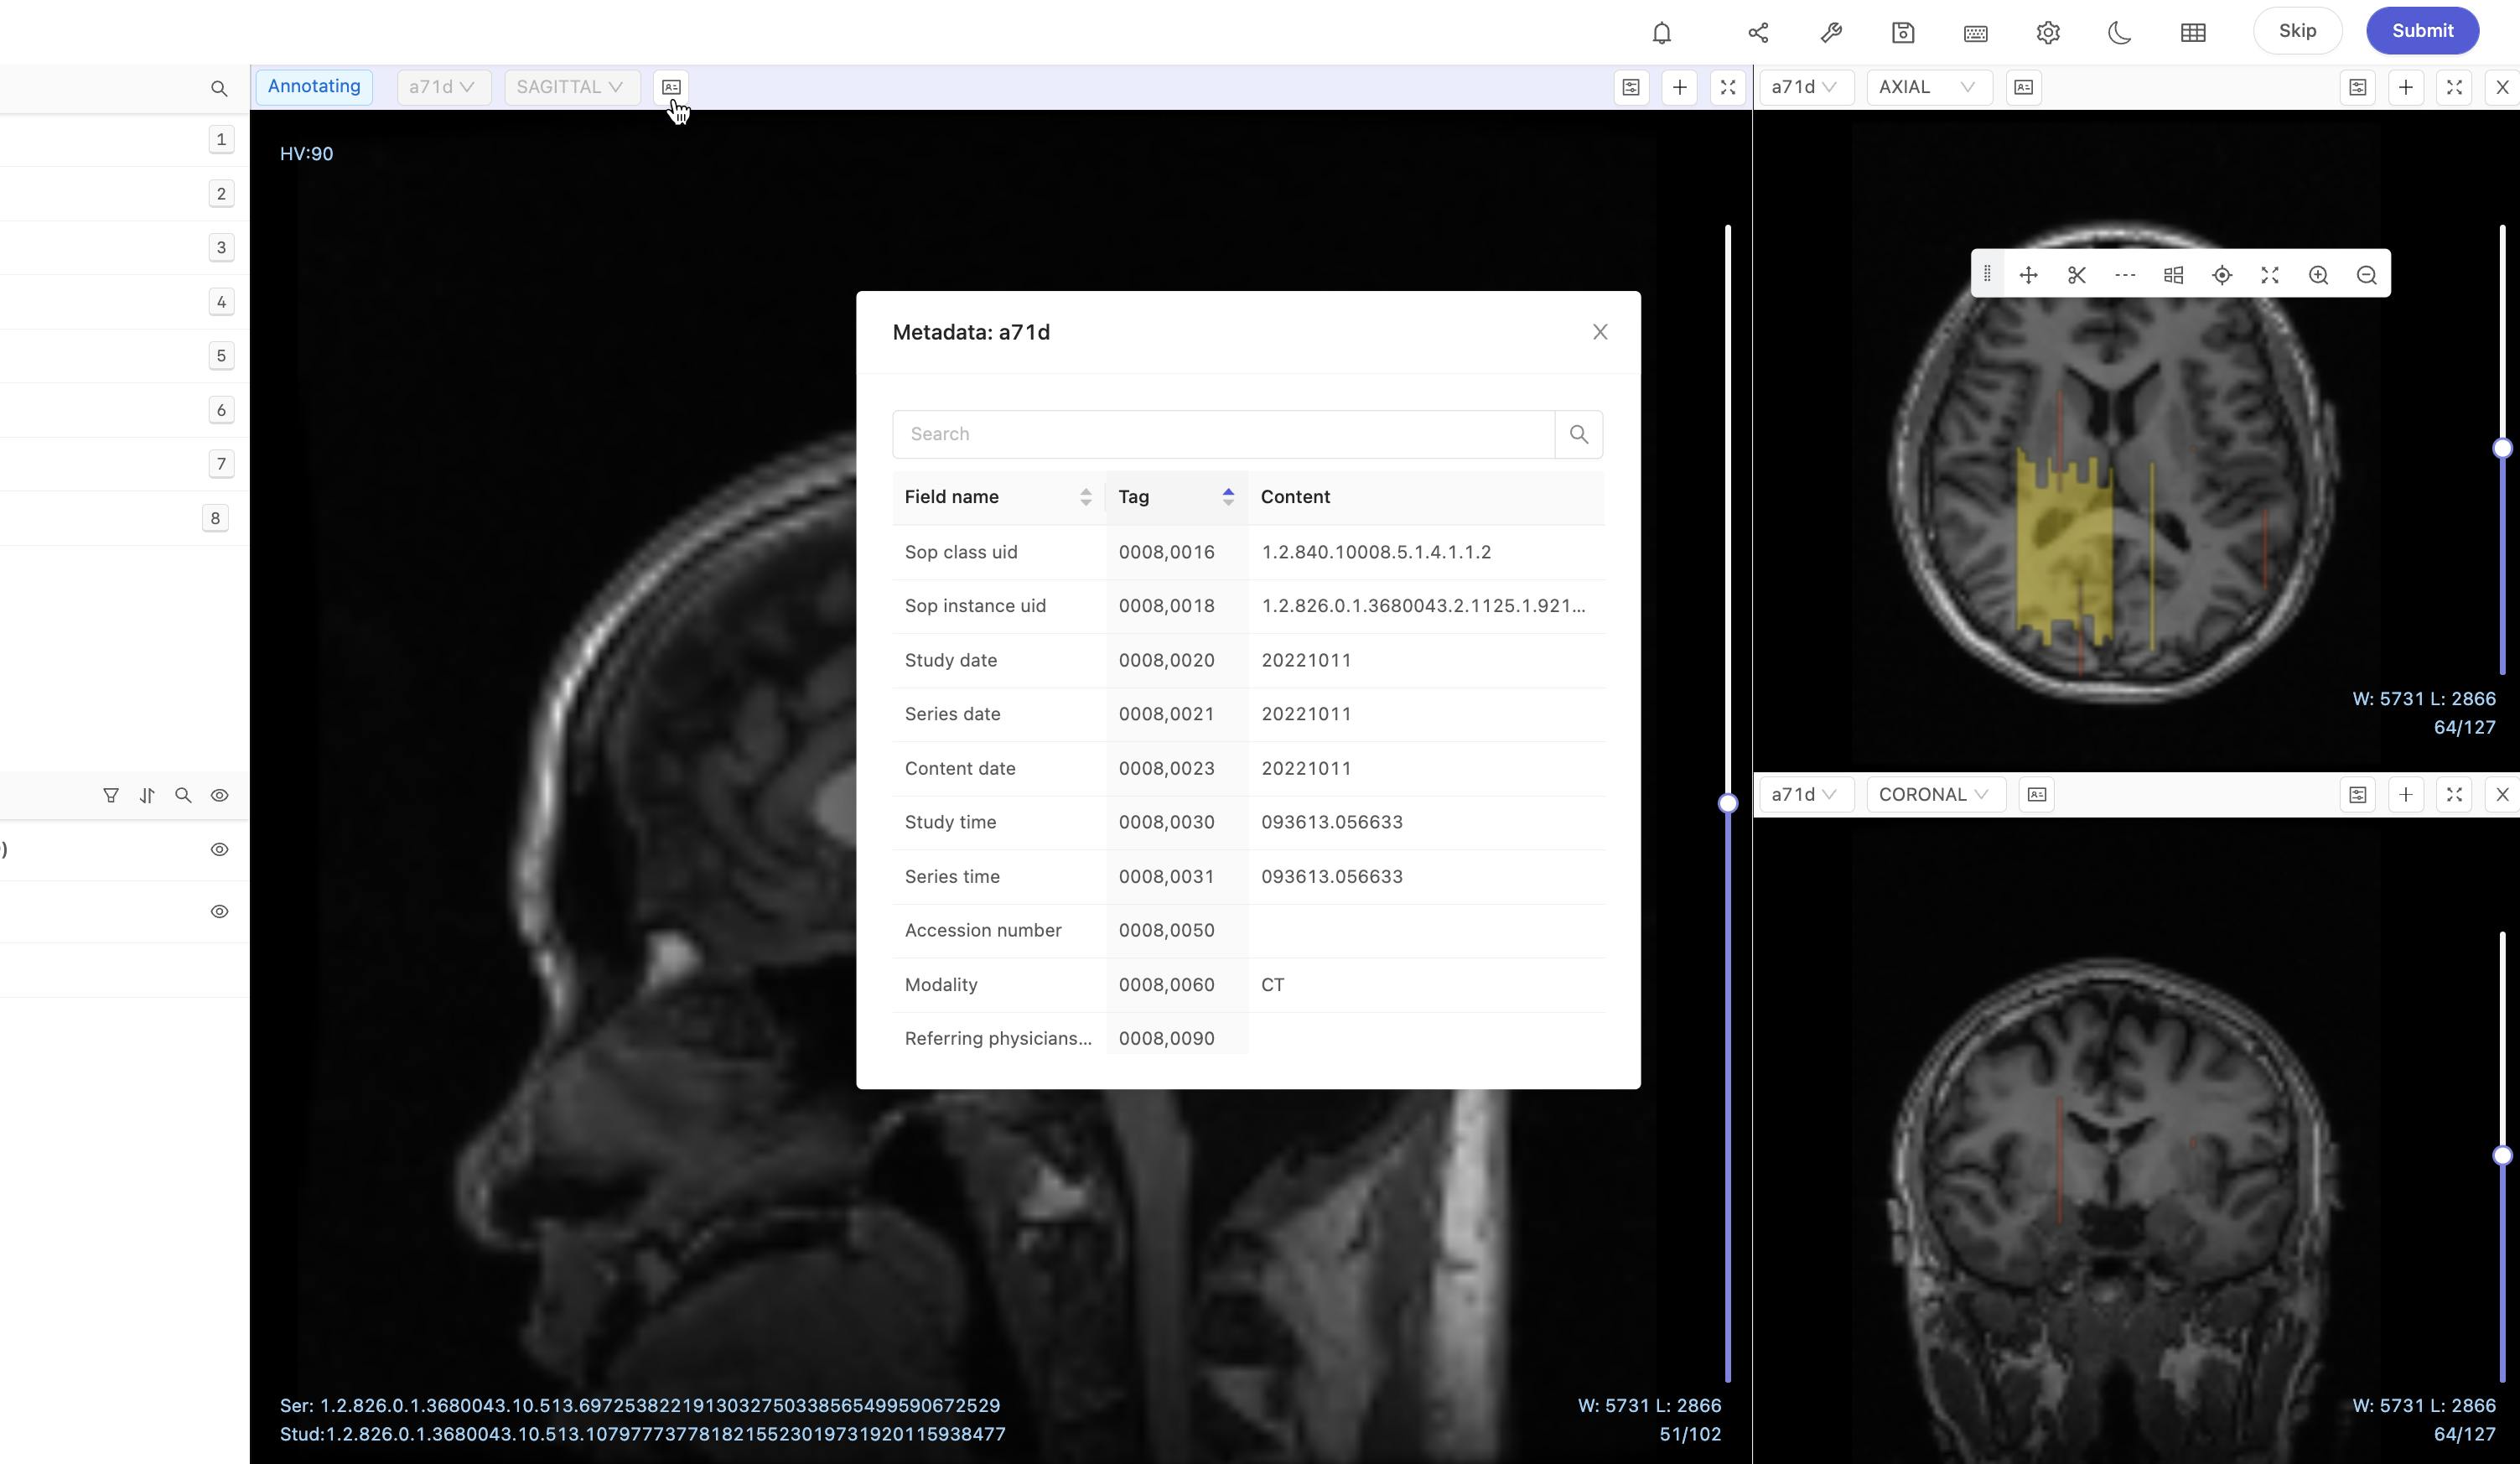
Task: Click the Skip button
Action: (x=2297, y=31)
